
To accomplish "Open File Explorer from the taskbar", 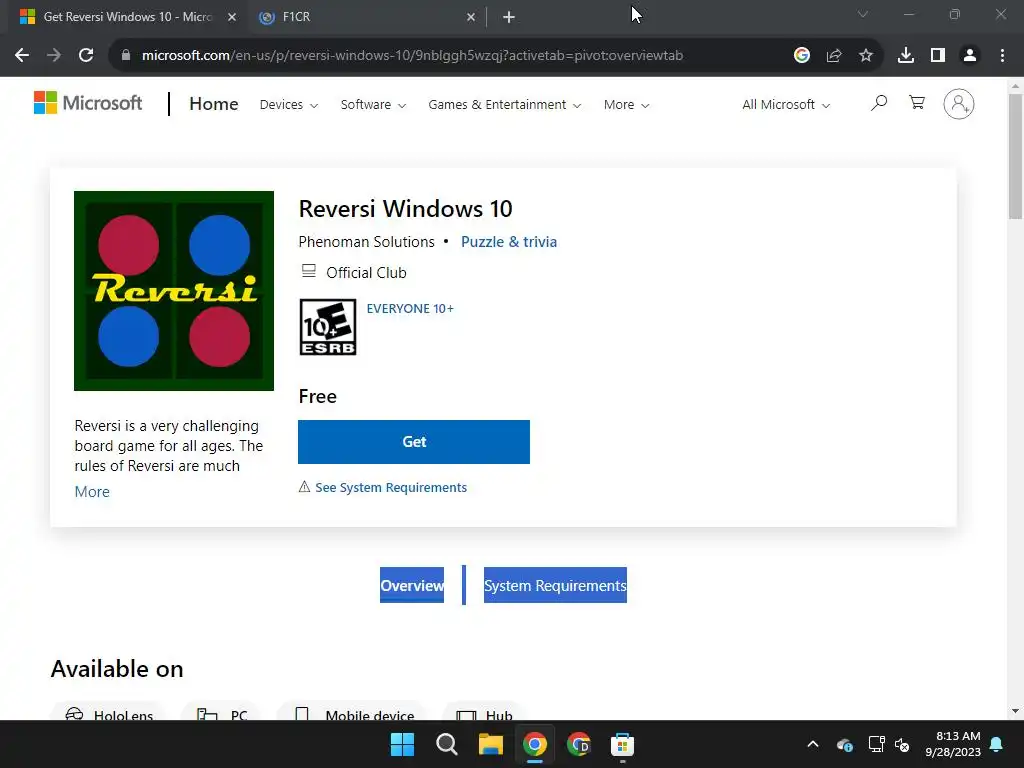I will [x=490, y=744].
